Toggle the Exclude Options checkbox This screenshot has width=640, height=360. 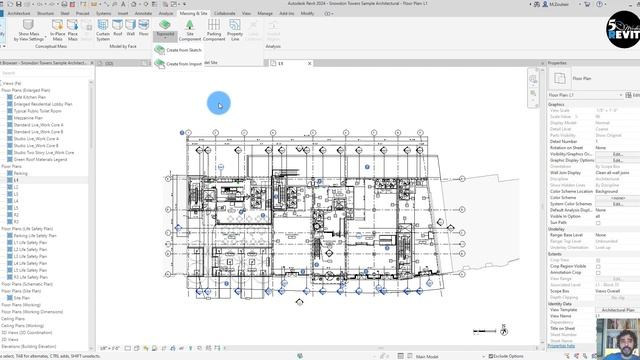[x=491, y=356]
